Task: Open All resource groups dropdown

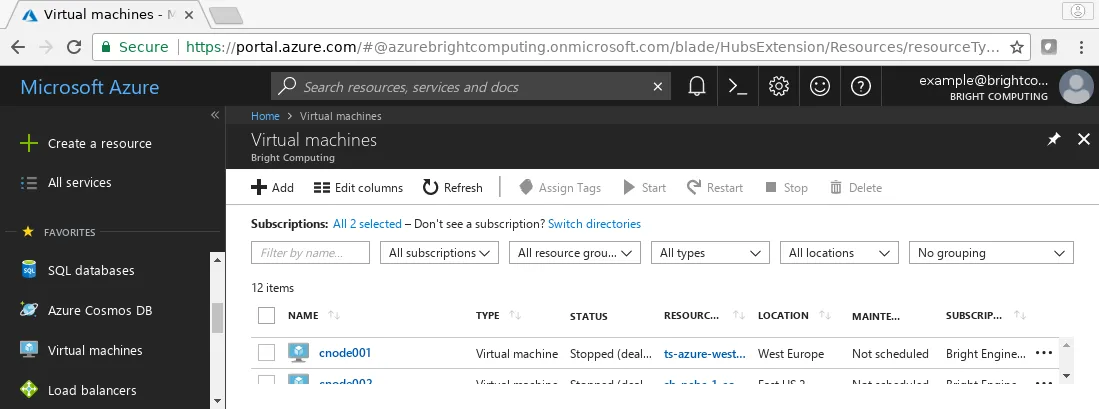Action: point(575,253)
